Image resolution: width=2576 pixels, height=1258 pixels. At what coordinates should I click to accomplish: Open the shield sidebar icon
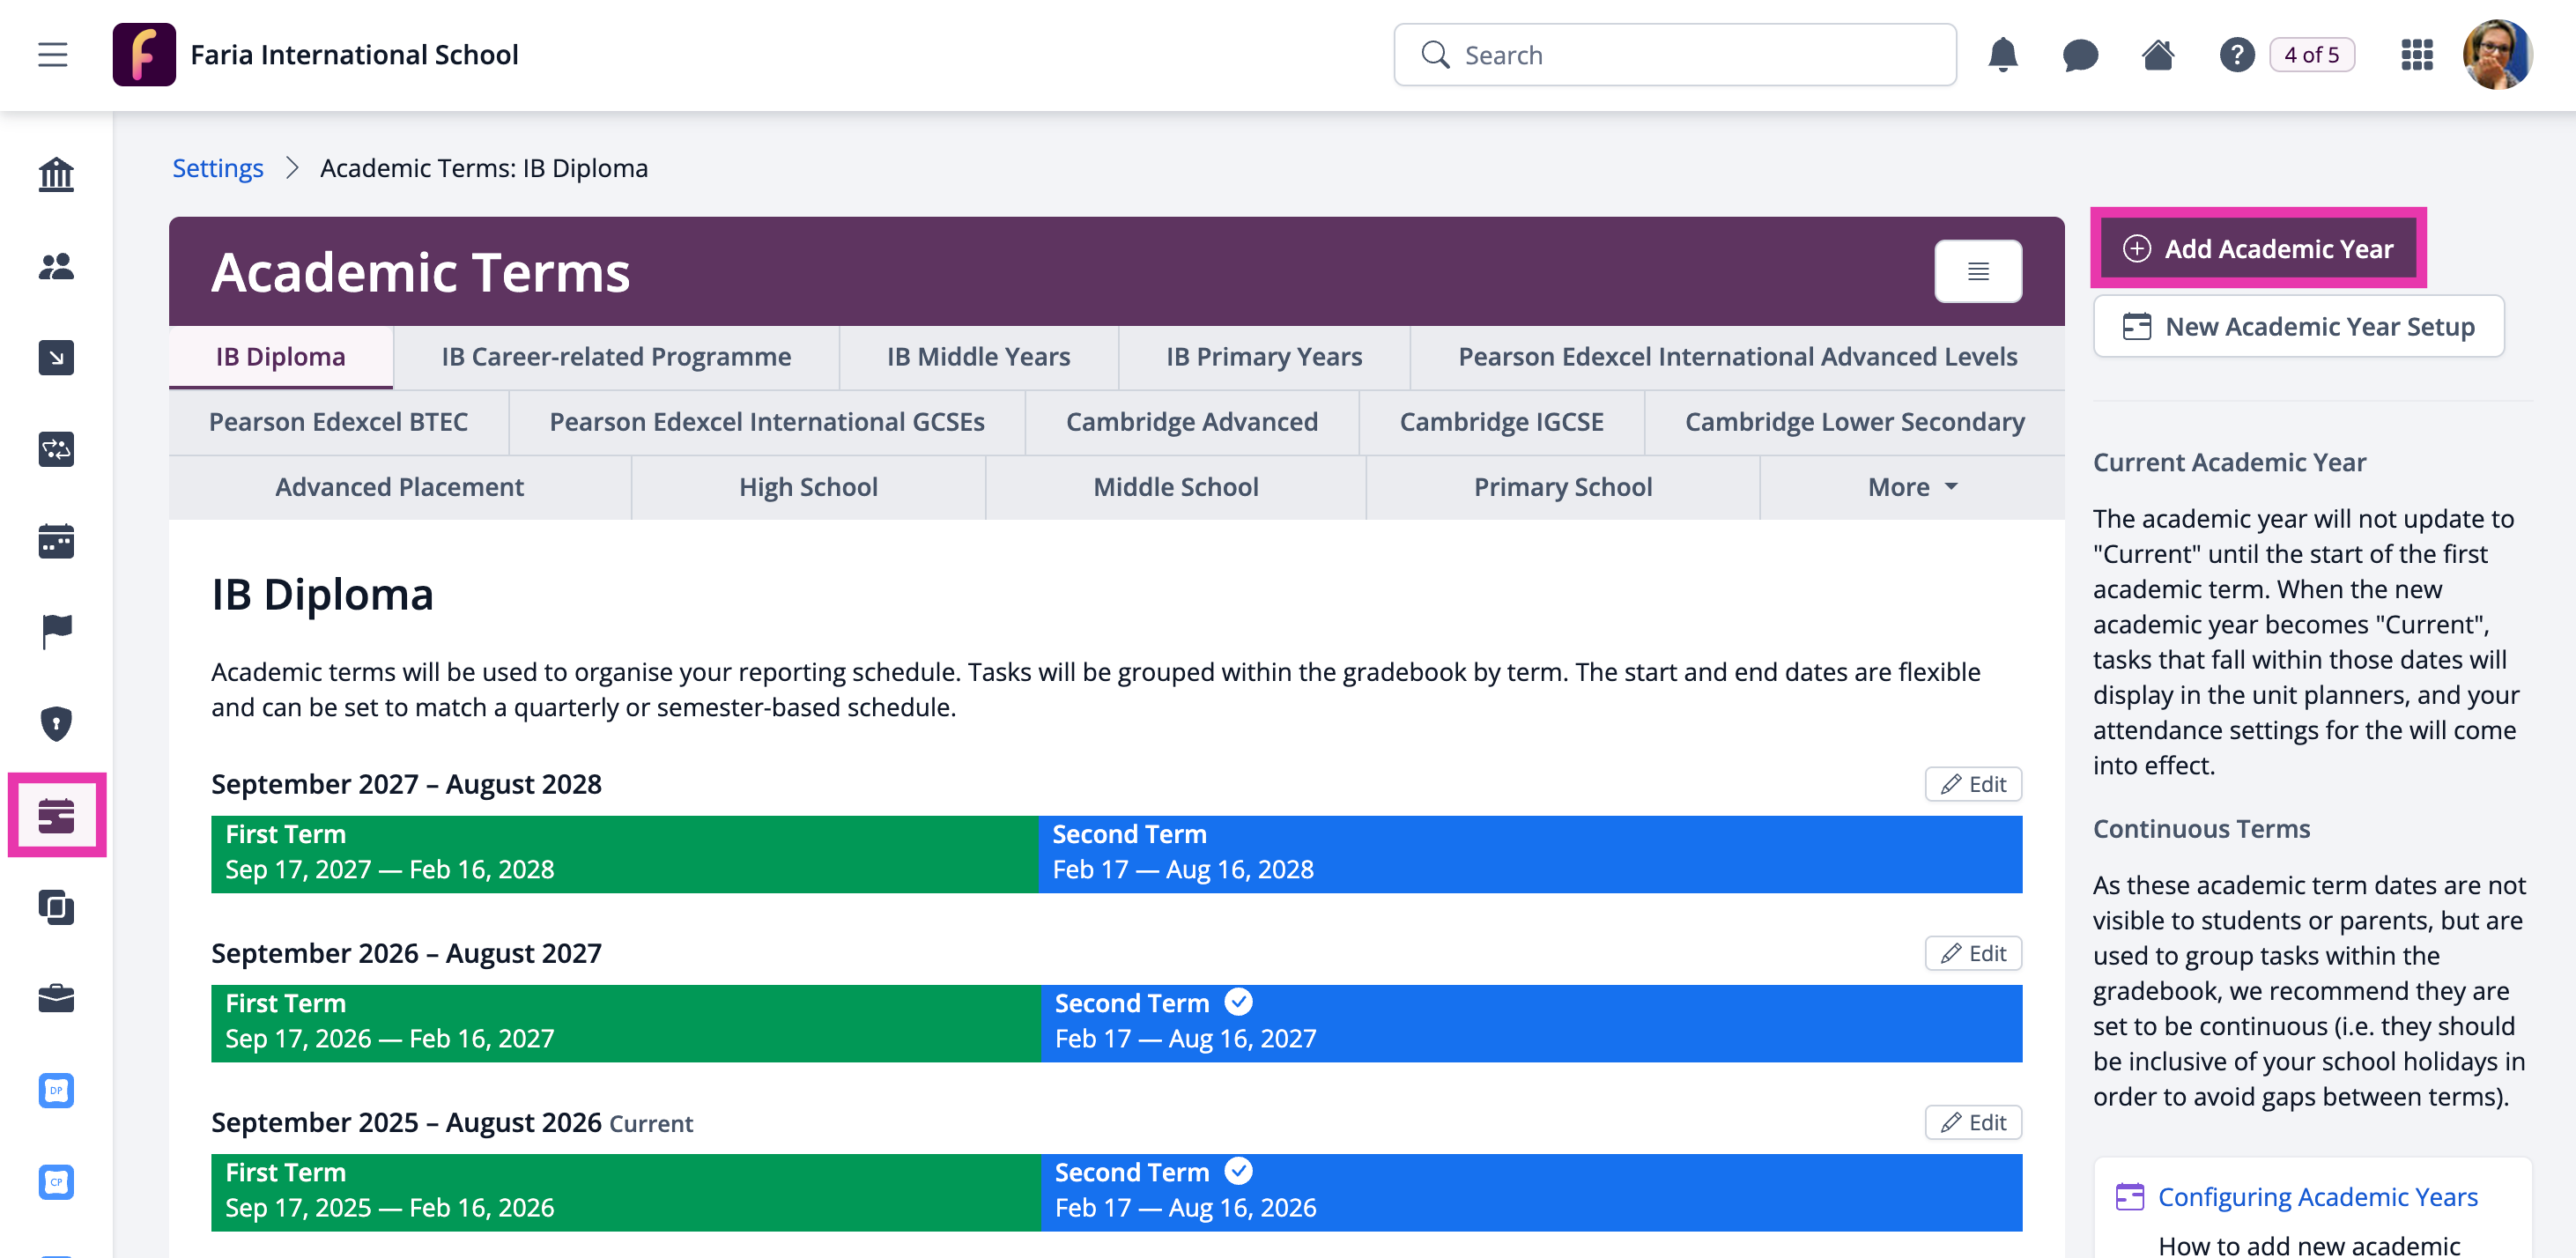pyautogui.click(x=56, y=724)
